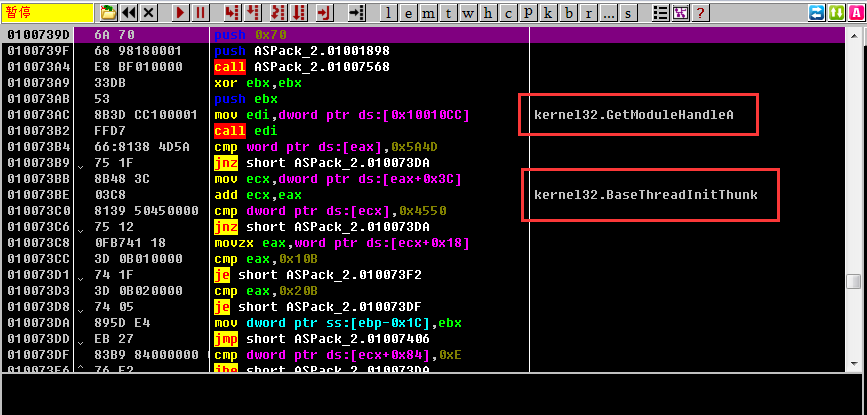
Task: Click the open file folder icon
Action: [x=109, y=13]
